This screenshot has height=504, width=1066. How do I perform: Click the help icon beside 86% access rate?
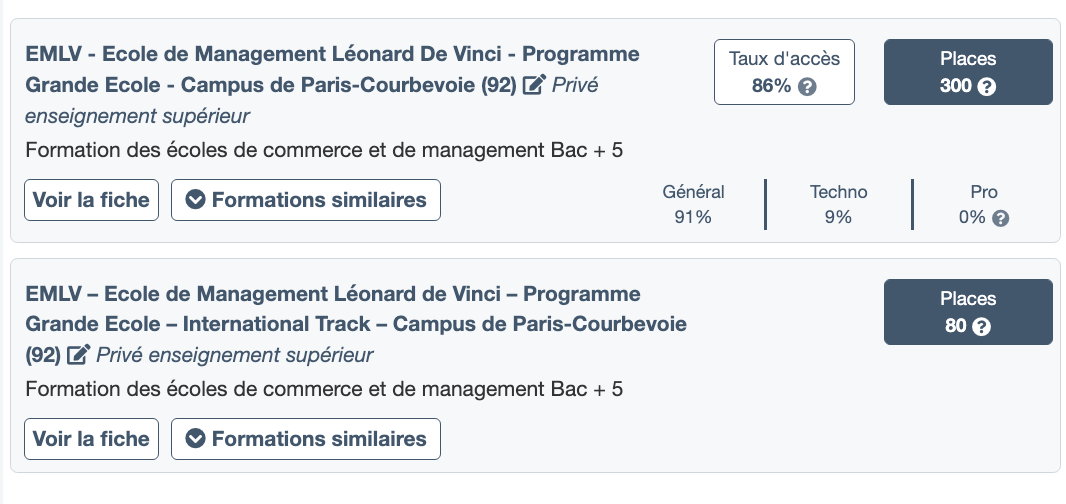[808, 87]
